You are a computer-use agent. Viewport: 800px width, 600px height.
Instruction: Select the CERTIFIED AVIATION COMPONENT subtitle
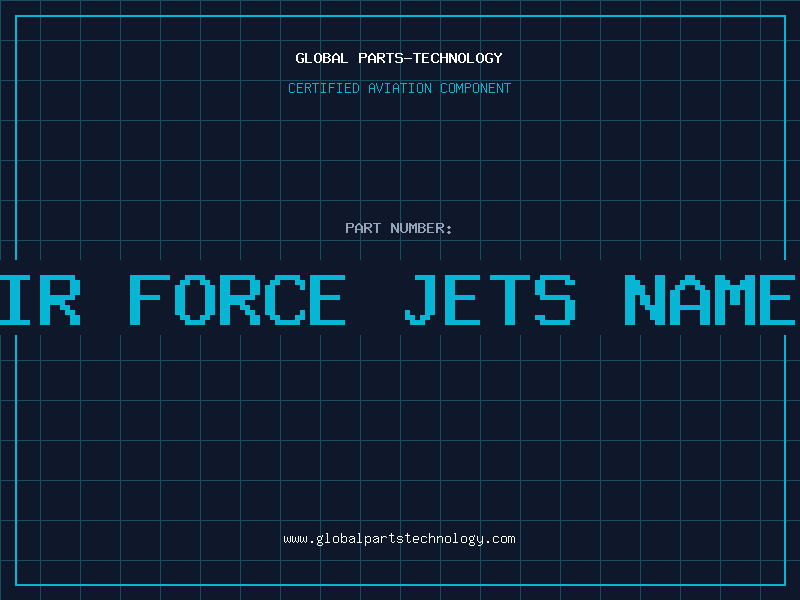(399, 88)
